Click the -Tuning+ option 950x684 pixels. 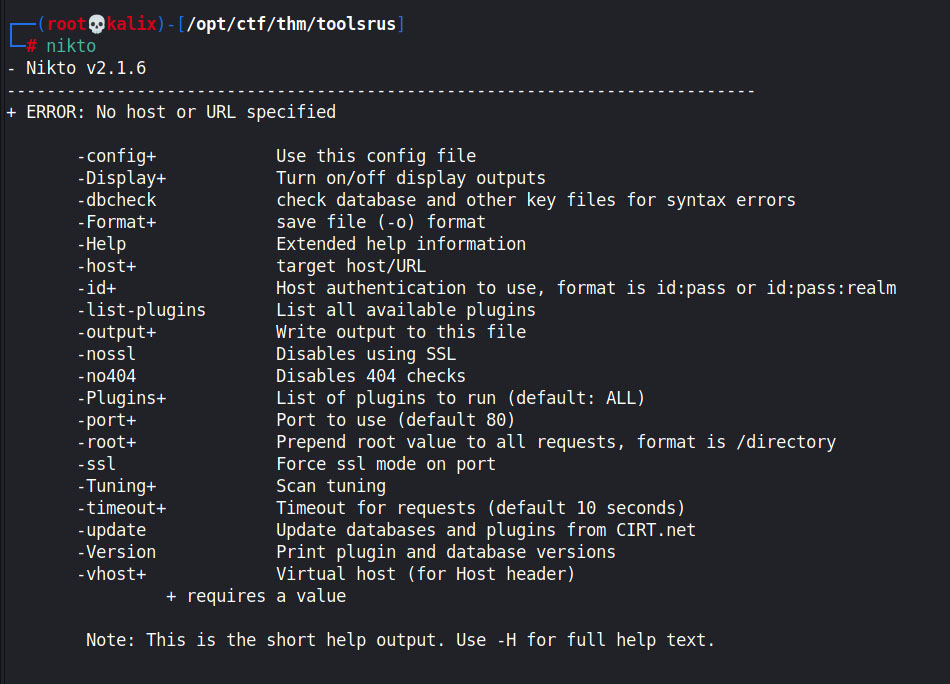117,486
